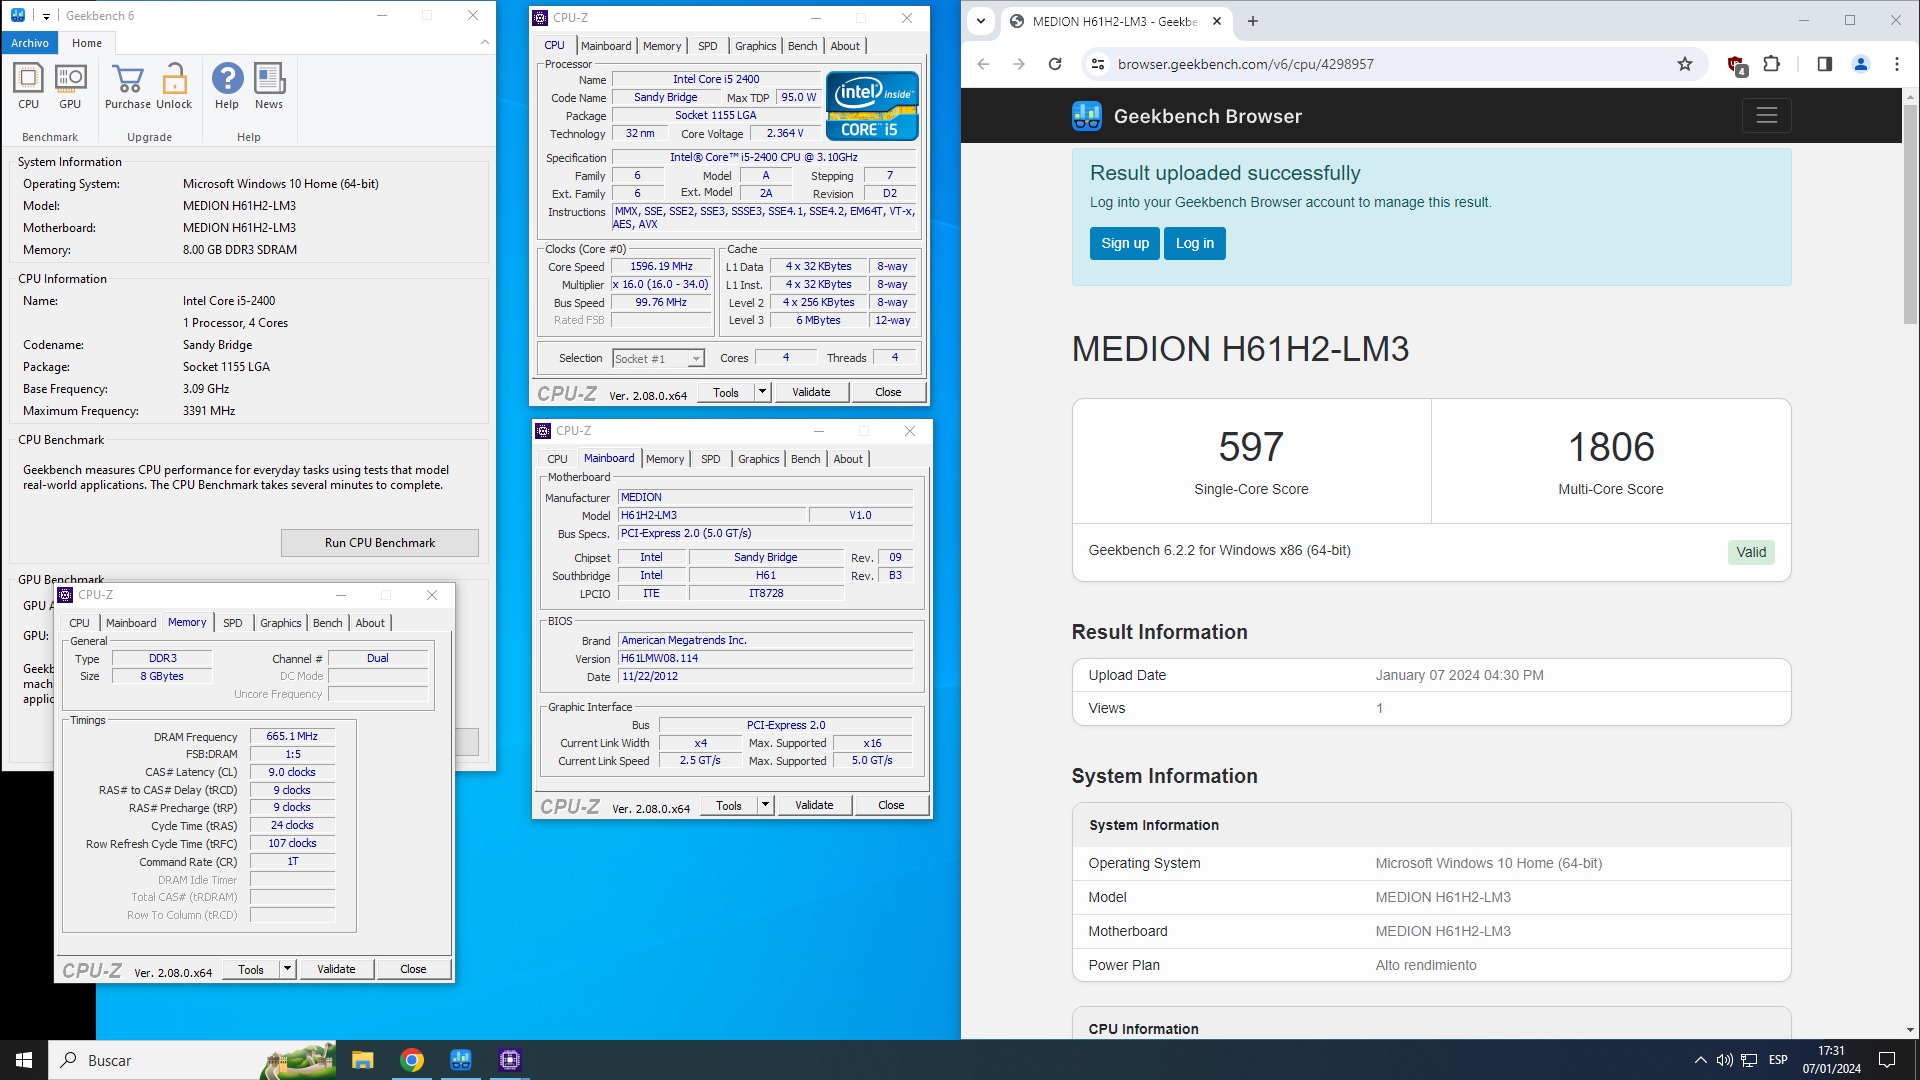This screenshot has width=1920, height=1080.
Task: Open Chrome three-dot menu
Action: tap(1897, 64)
